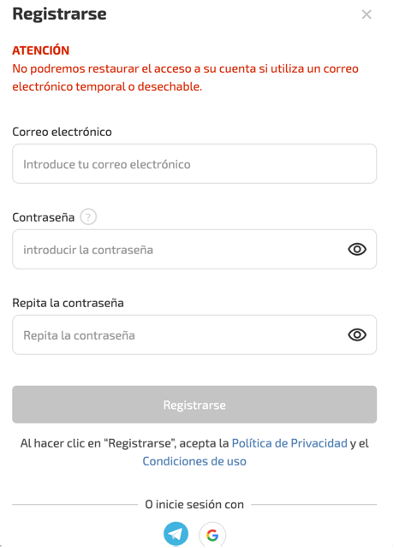Click the Registrarse dialog heading

tap(59, 14)
